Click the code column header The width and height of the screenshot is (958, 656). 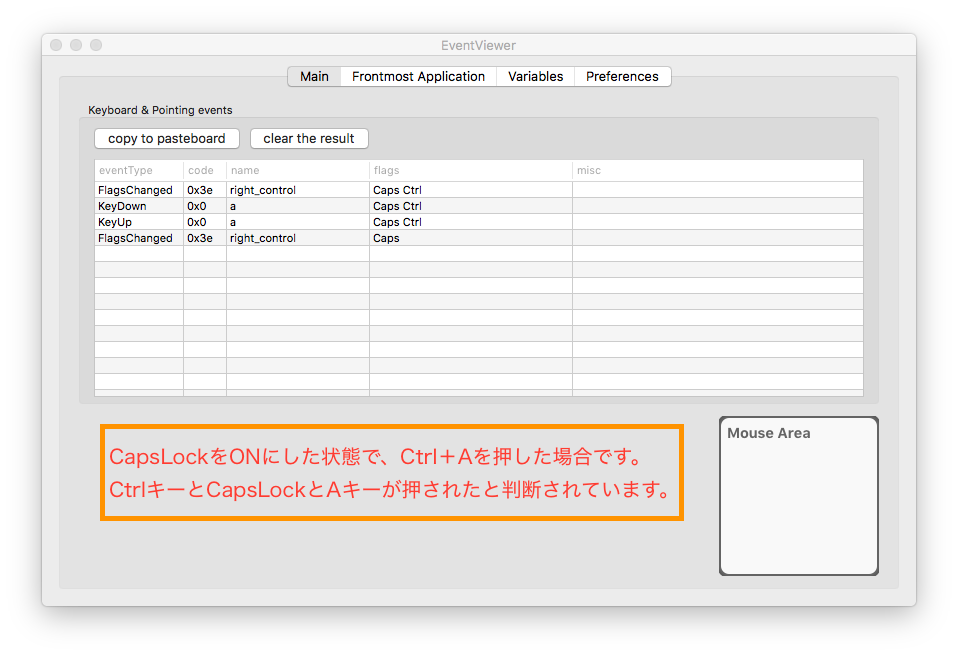point(201,170)
